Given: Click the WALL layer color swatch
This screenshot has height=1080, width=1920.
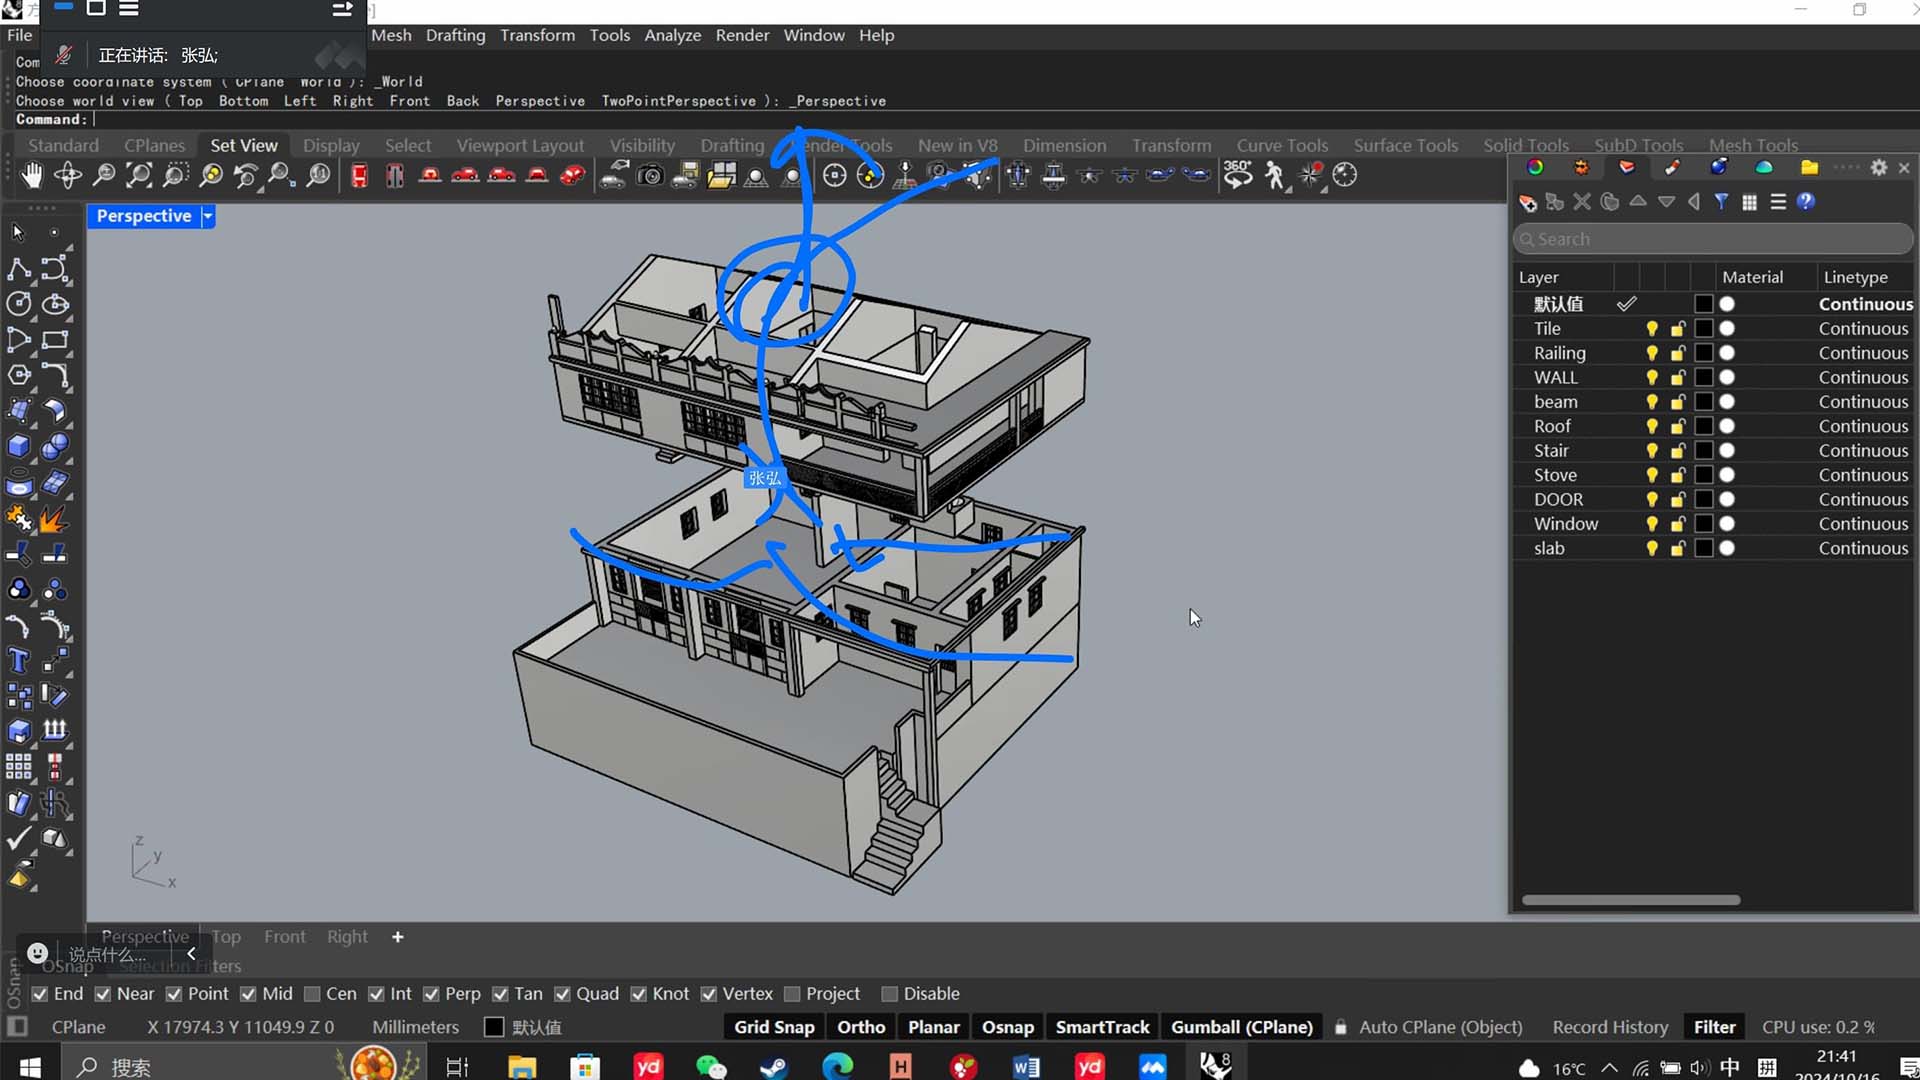Looking at the screenshot, I should point(1704,378).
